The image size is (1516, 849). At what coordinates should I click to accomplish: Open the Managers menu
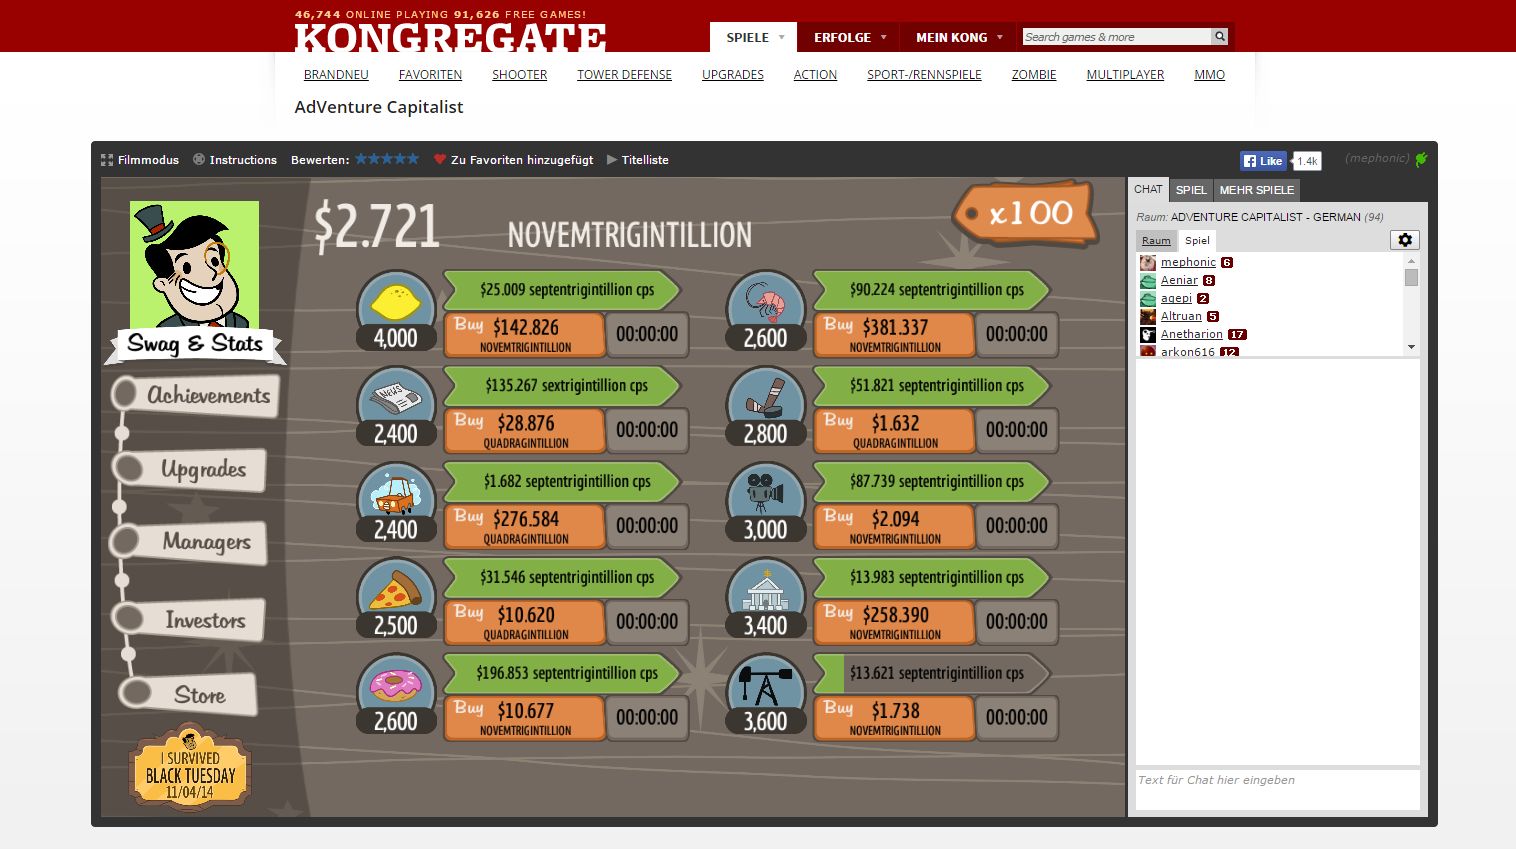pyautogui.click(x=205, y=542)
